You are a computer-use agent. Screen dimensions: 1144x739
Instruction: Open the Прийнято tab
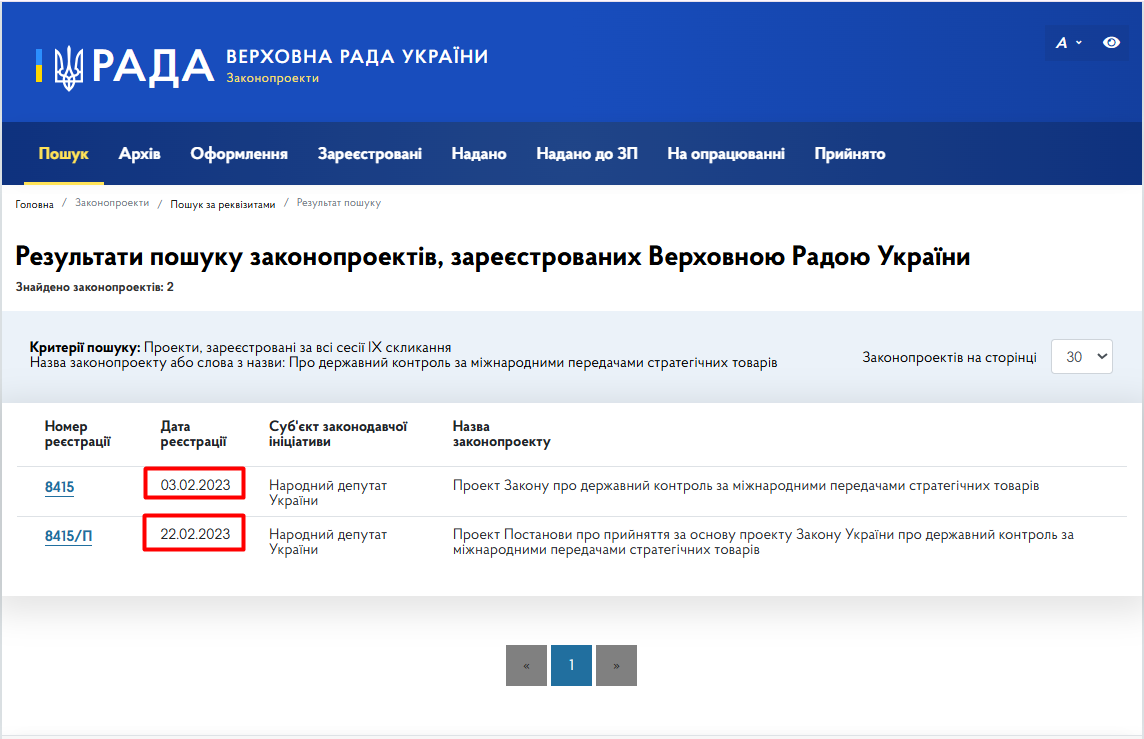click(850, 153)
